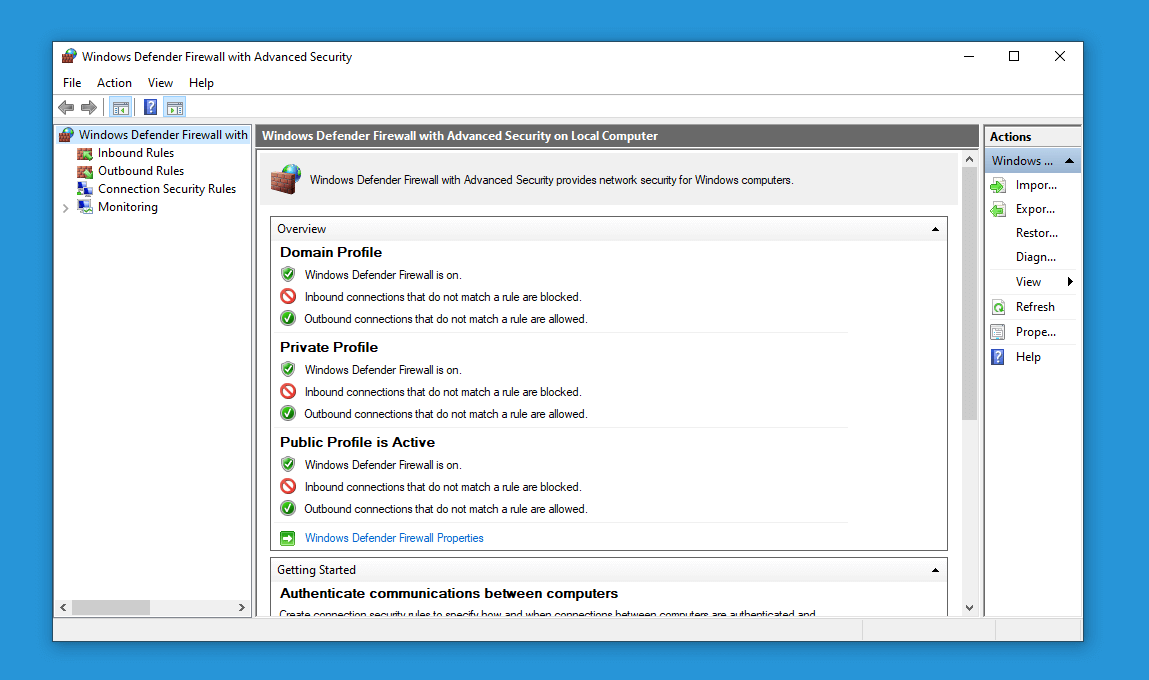Collapse the Overview section
The width and height of the screenshot is (1149, 680).
[935, 229]
